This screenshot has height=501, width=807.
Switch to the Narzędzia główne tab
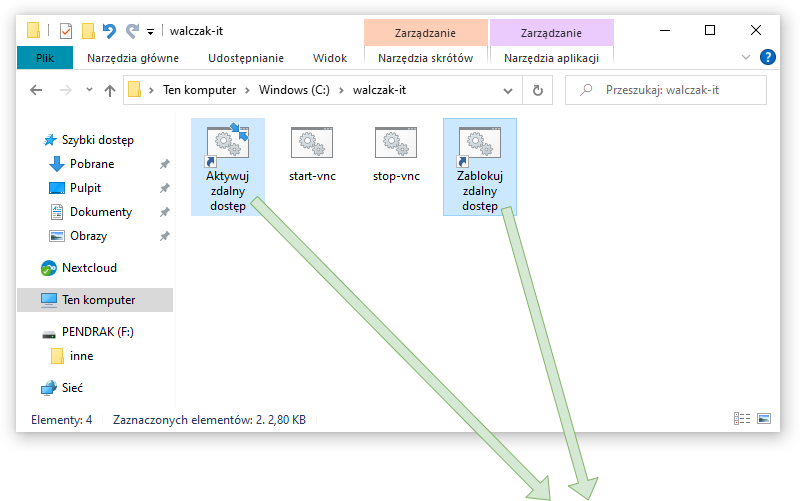coord(133,58)
